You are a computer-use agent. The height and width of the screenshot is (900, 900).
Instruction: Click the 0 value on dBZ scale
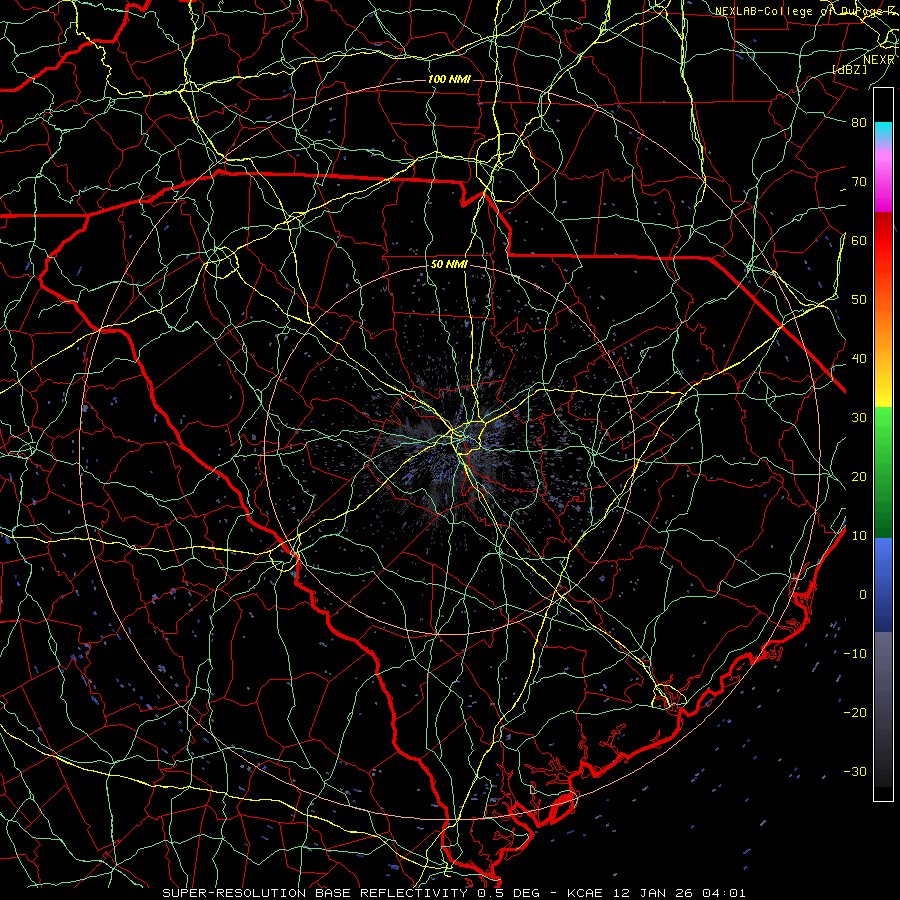[x=863, y=595]
